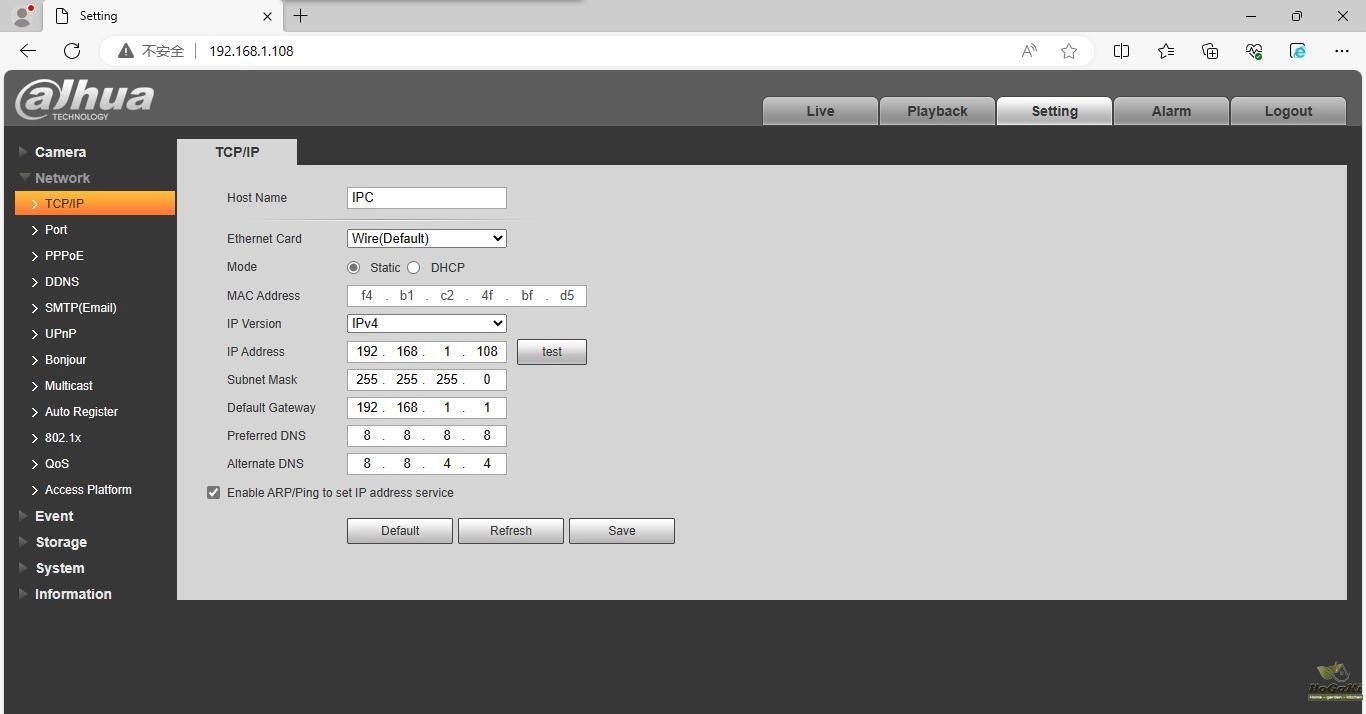
Task: Open the browser collections icon
Action: tap(1210, 51)
